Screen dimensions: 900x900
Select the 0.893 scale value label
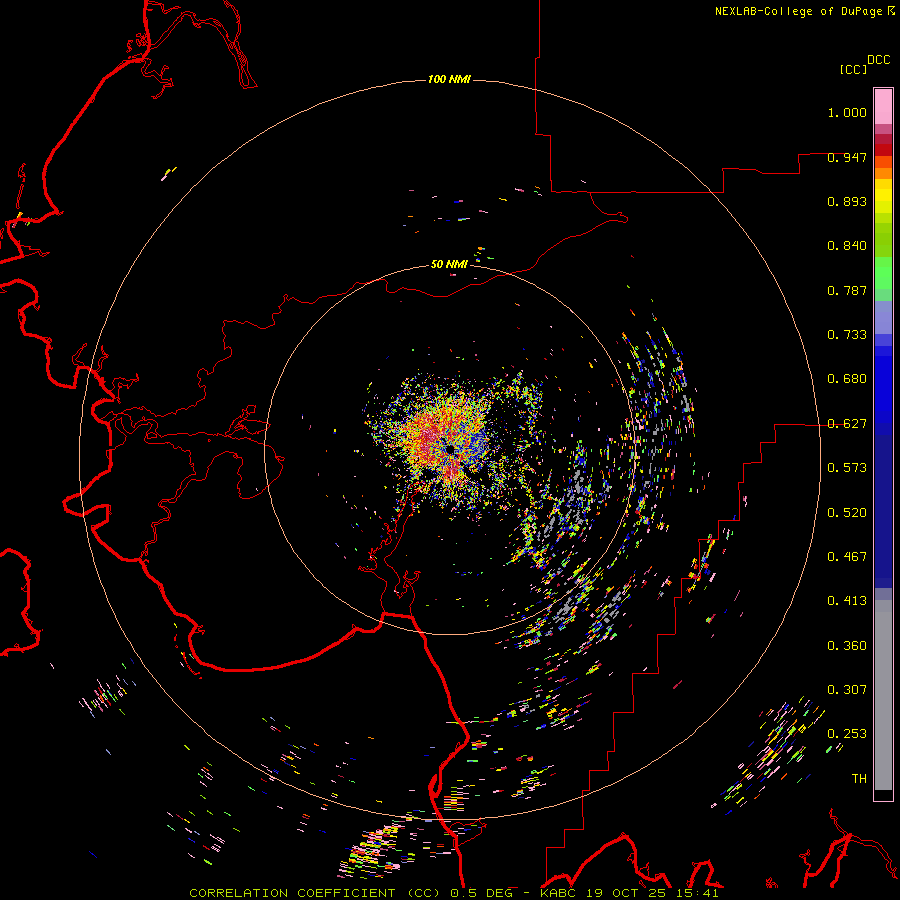pos(847,201)
